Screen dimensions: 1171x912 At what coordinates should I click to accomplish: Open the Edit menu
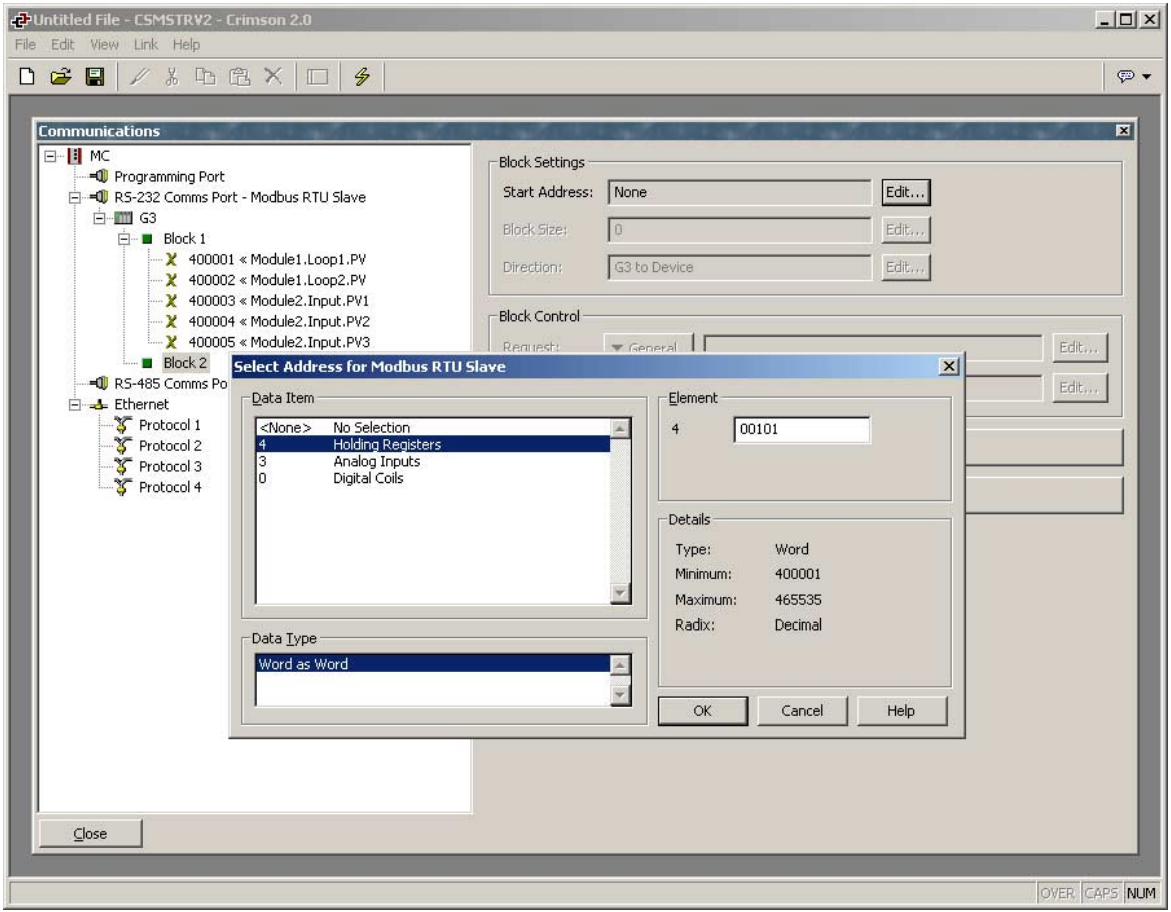(63, 45)
